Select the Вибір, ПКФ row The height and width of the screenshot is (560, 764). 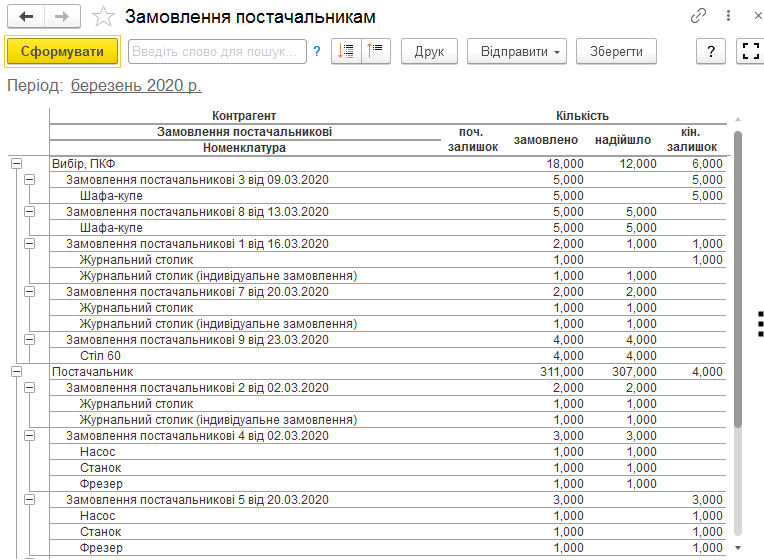388,164
